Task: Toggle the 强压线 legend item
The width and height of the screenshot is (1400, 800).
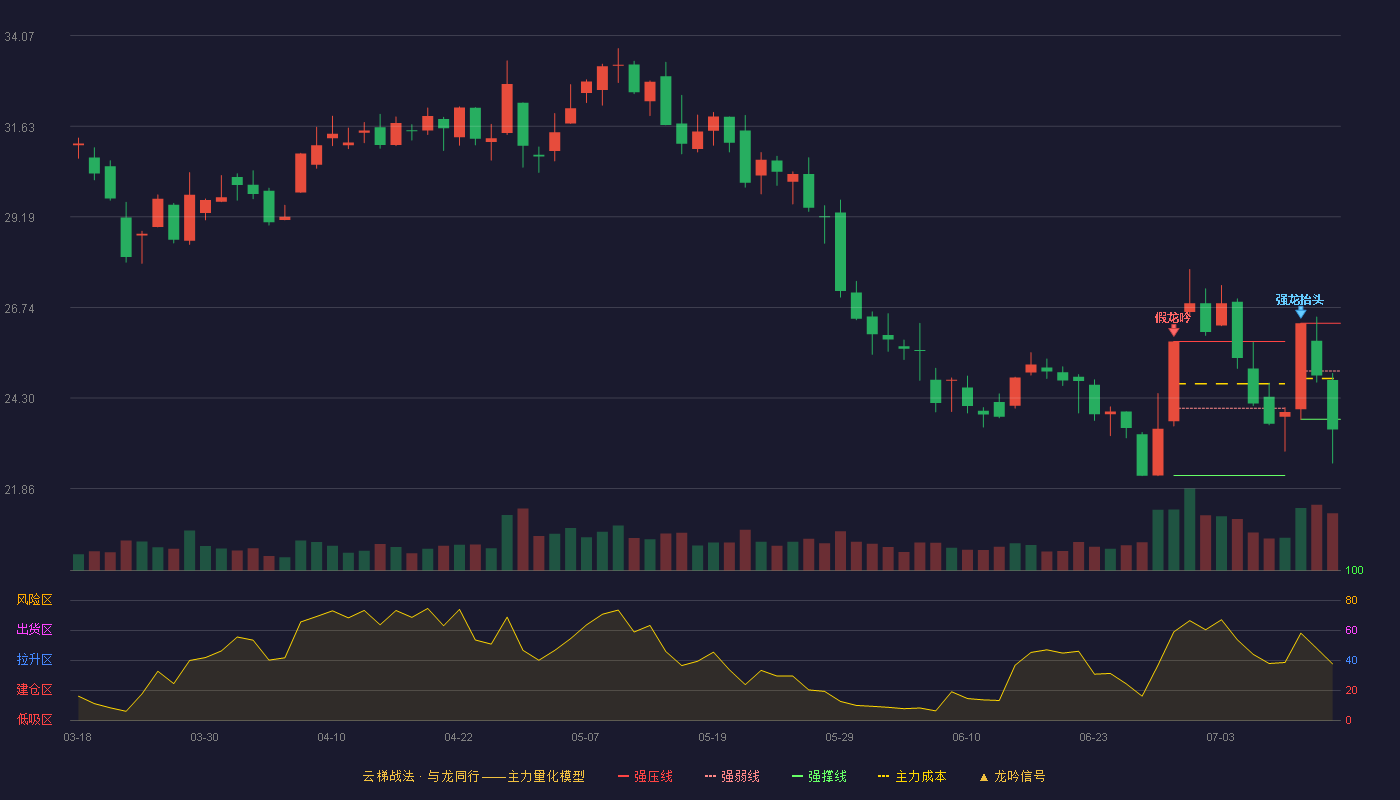Action: click(x=645, y=776)
